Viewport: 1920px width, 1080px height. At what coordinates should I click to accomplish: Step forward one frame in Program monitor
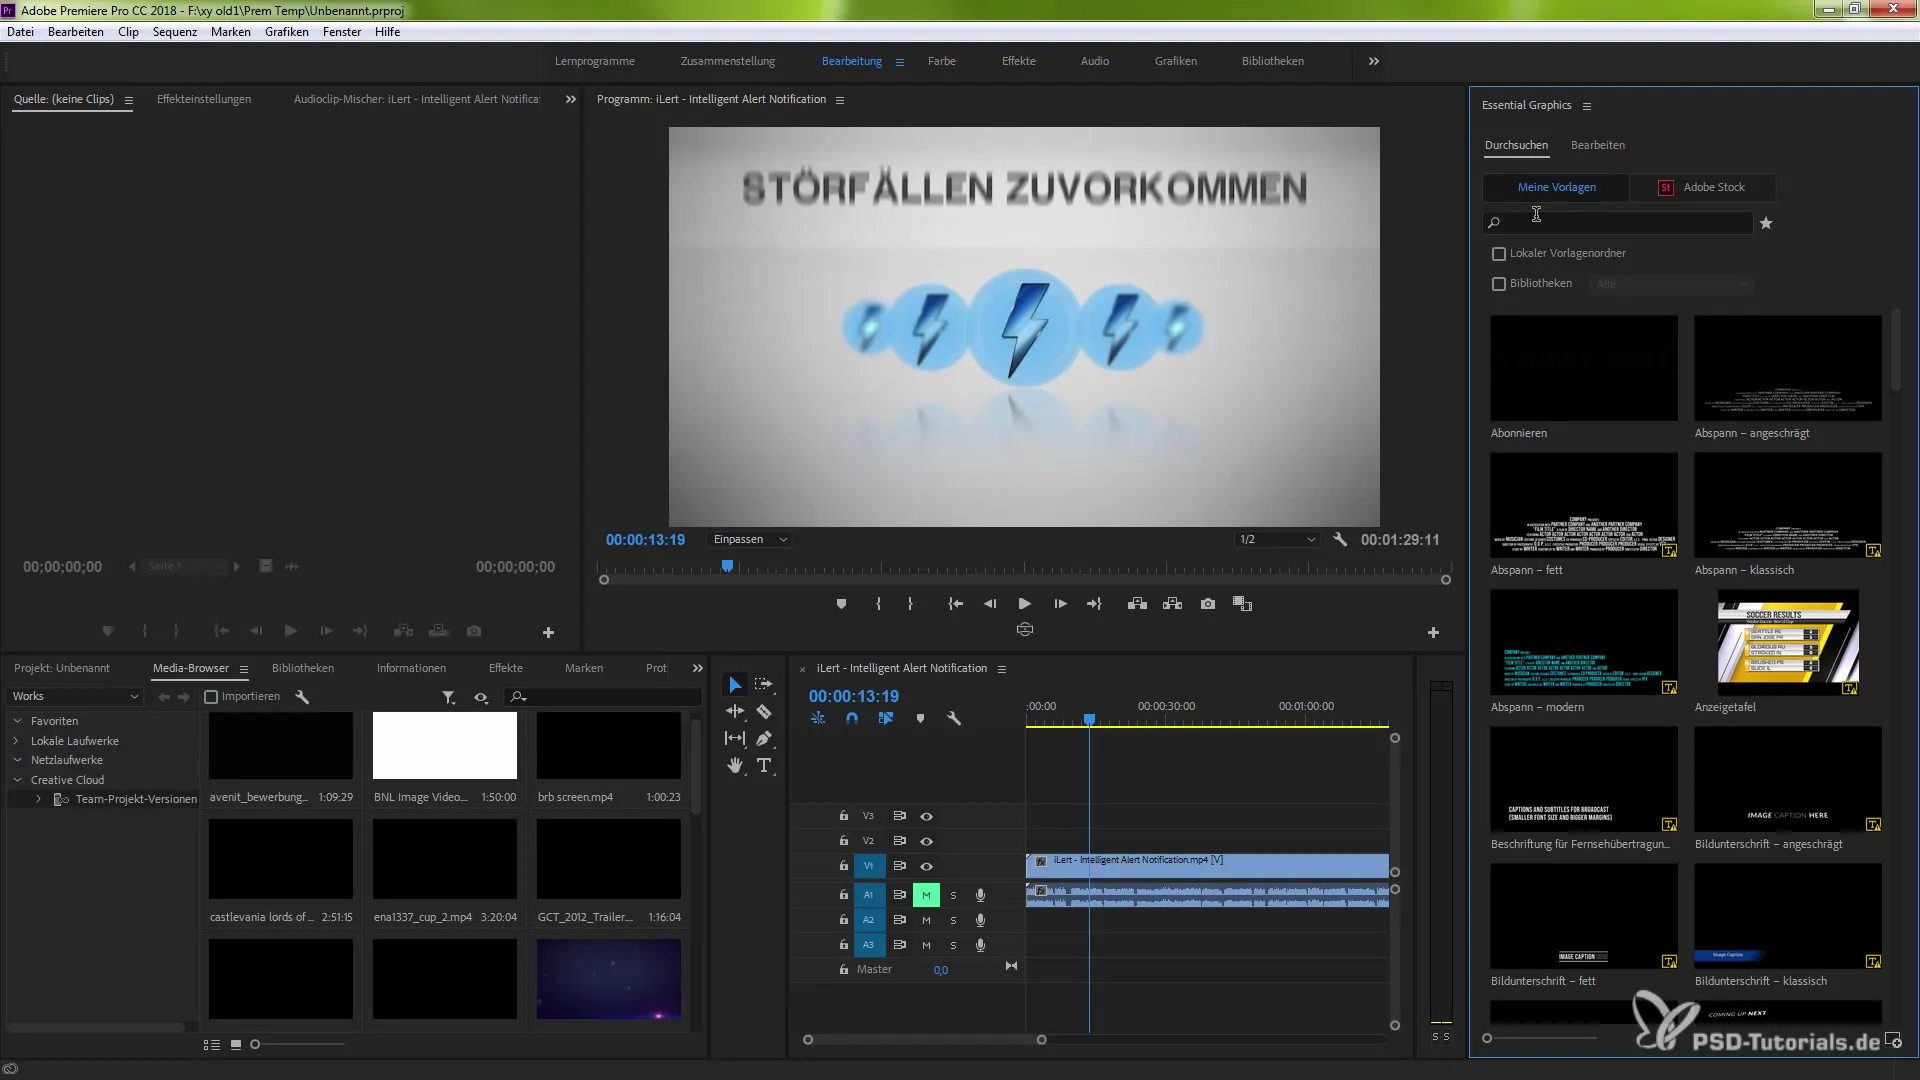click(x=1060, y=604)
